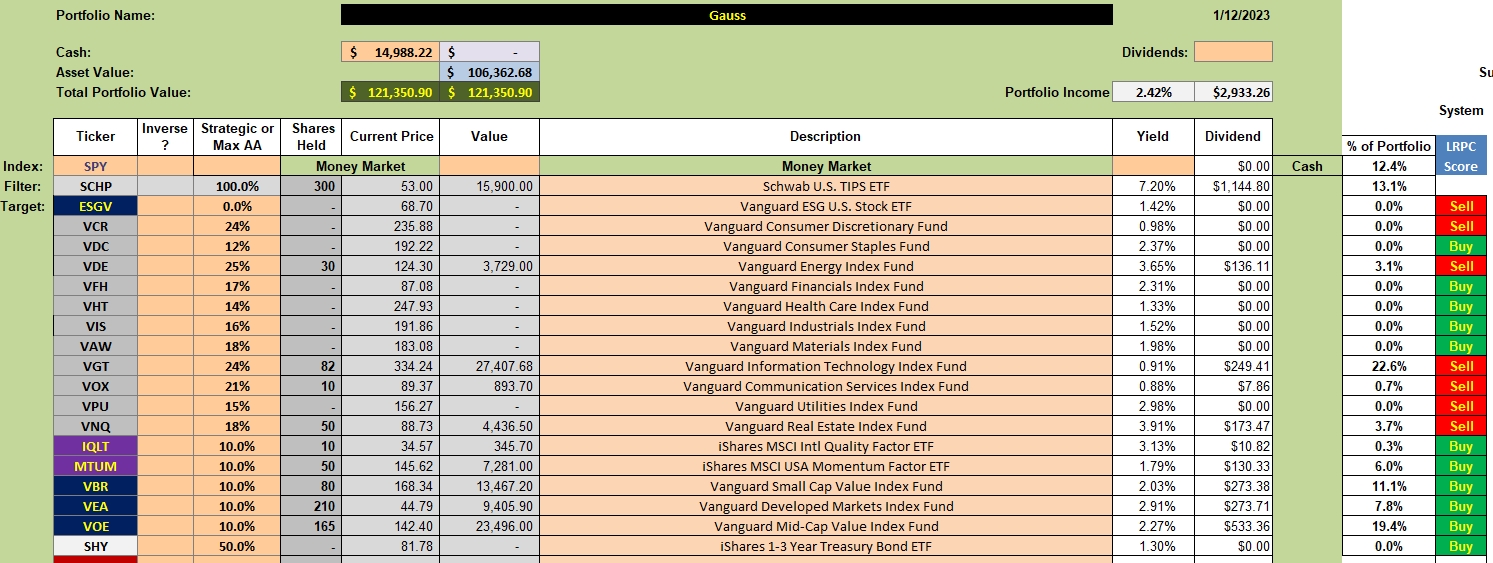Click the VOE ticker cell
This screenshot has height=563, width=1493.
coord(96,526)
